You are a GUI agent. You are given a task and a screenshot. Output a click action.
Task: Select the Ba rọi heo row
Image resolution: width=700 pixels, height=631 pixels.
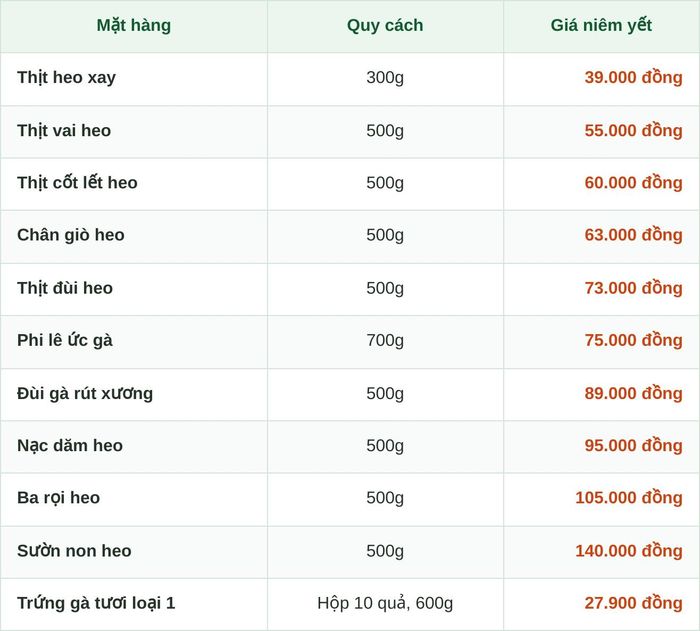350,499
